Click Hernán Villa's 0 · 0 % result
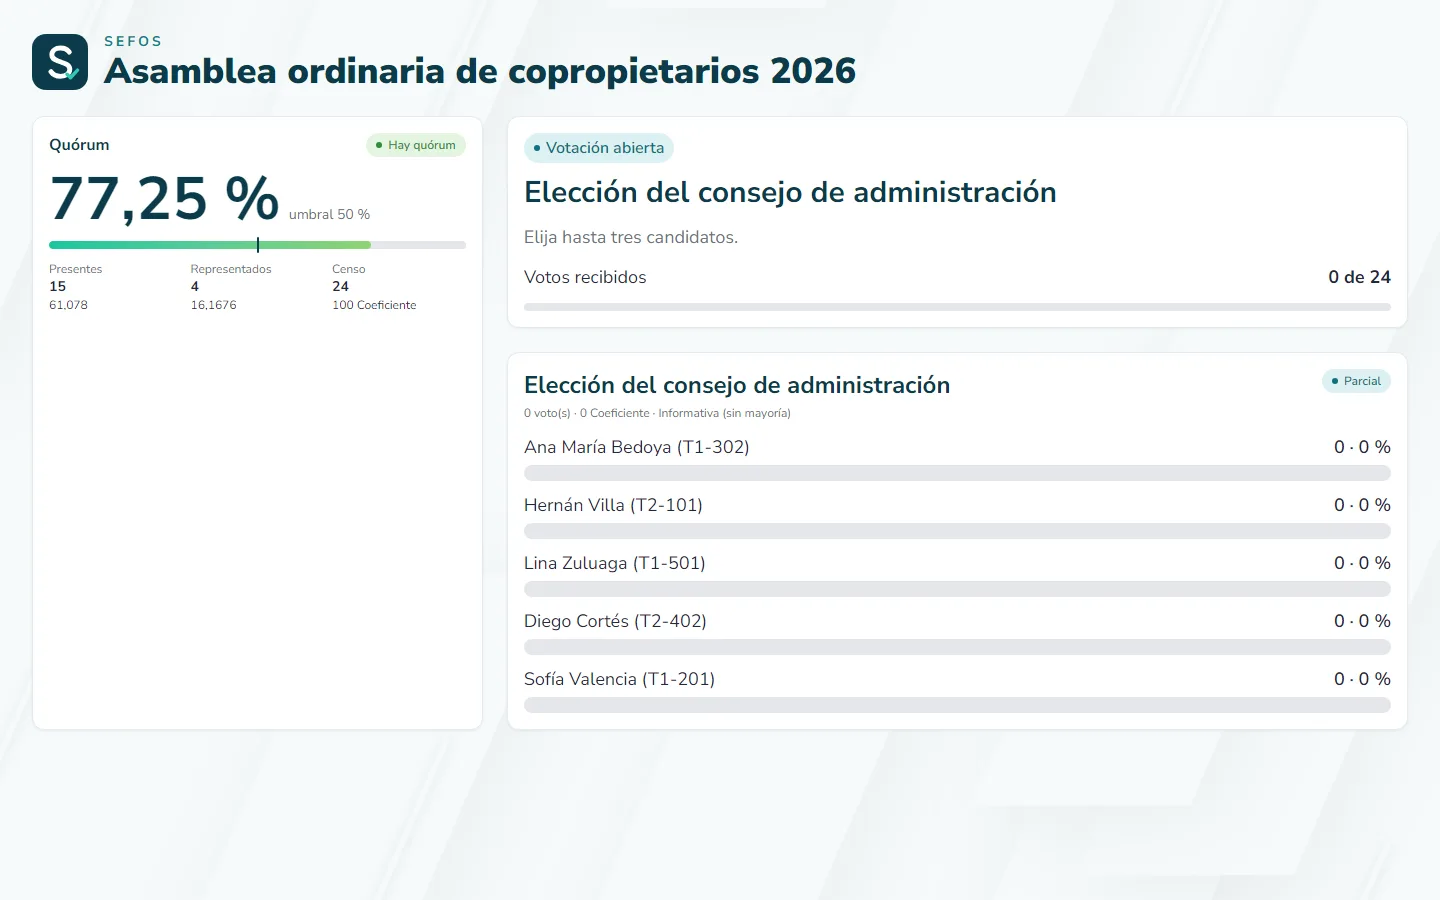This screenshot has height=900, width=1440. pyautogui.click(x=1362, y=505)
